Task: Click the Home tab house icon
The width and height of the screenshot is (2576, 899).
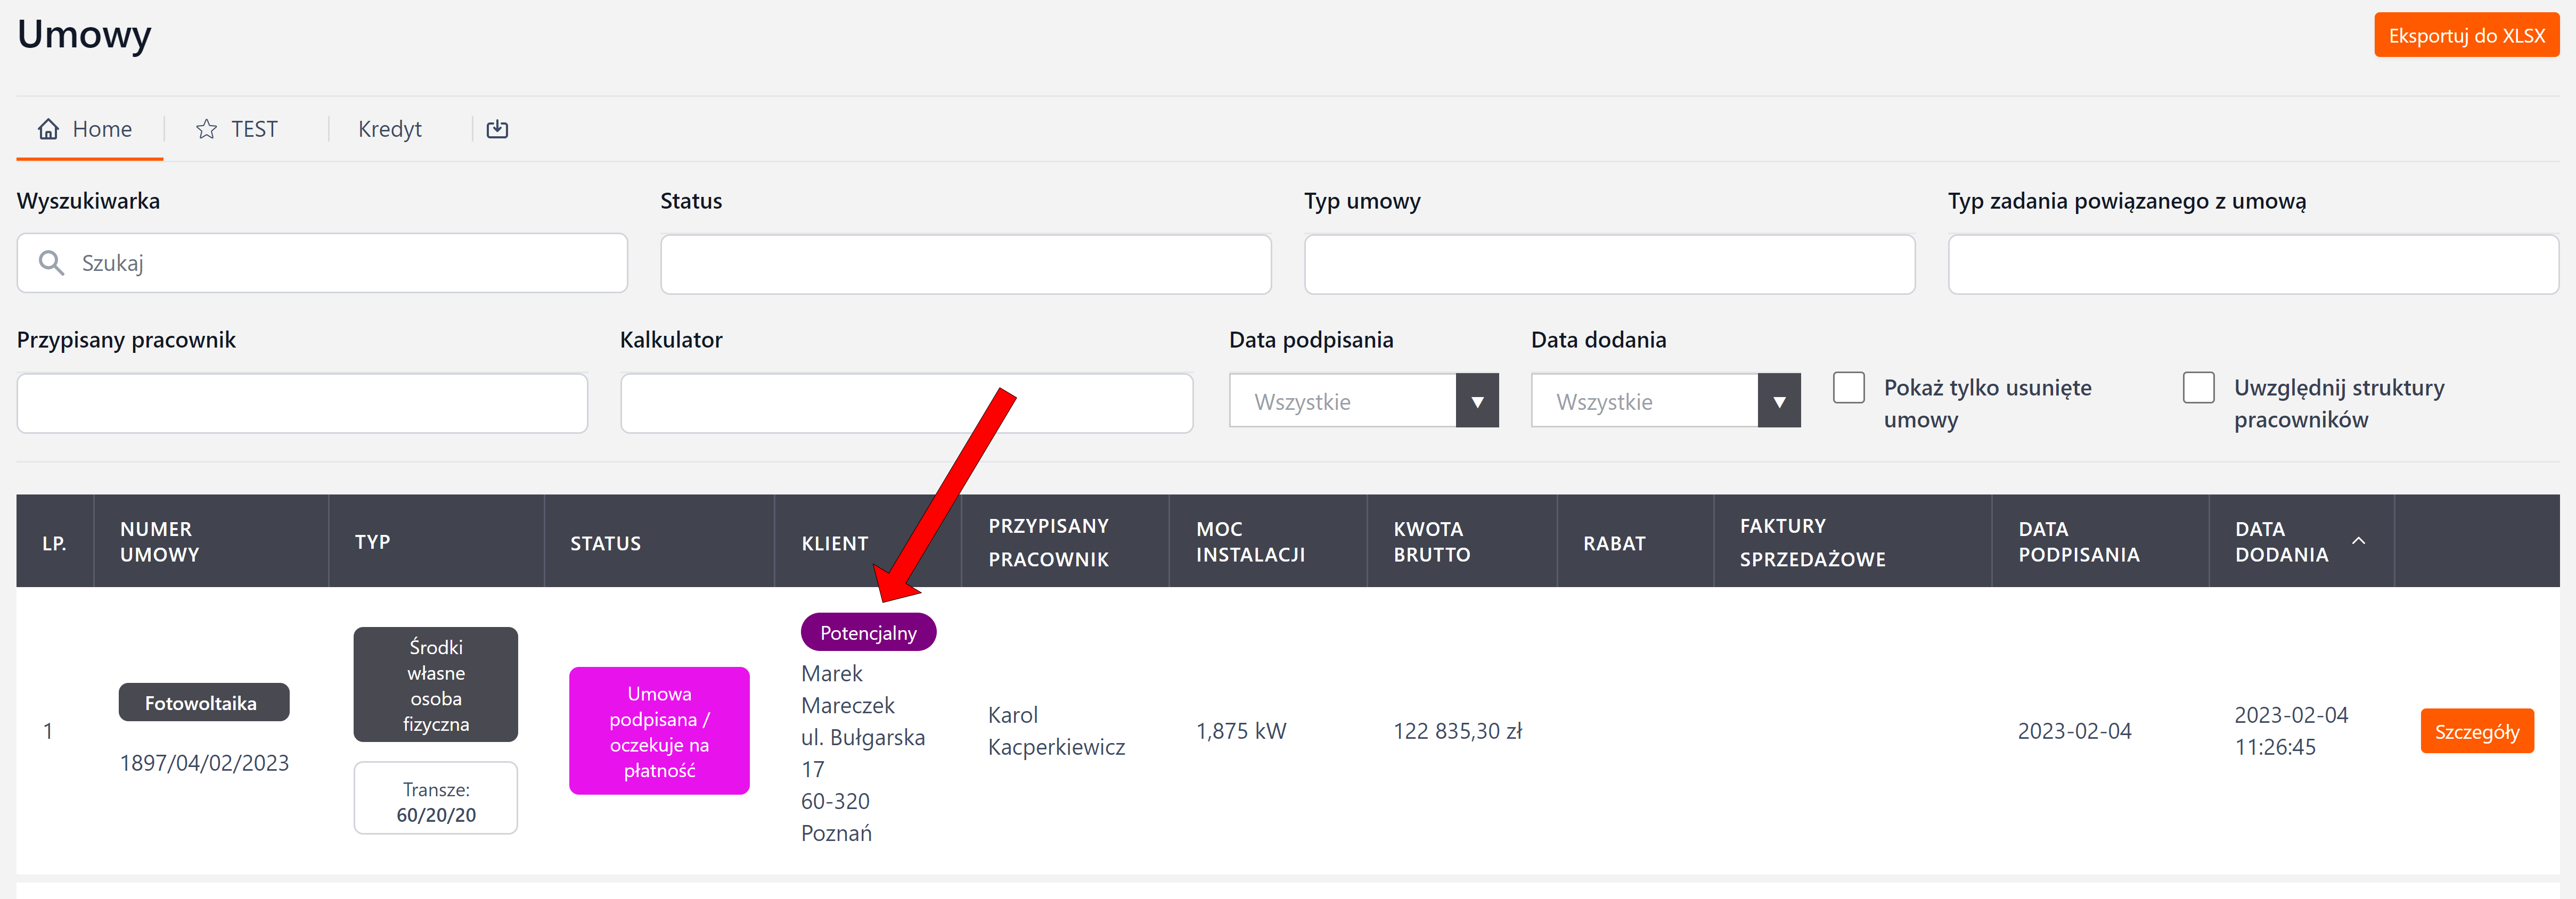Action: coord(48,129)
